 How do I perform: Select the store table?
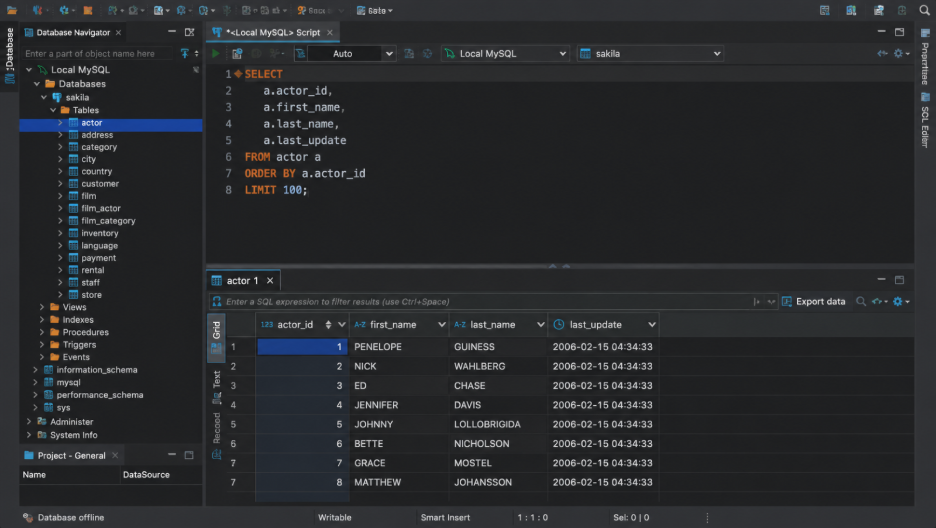coord(91,295)
